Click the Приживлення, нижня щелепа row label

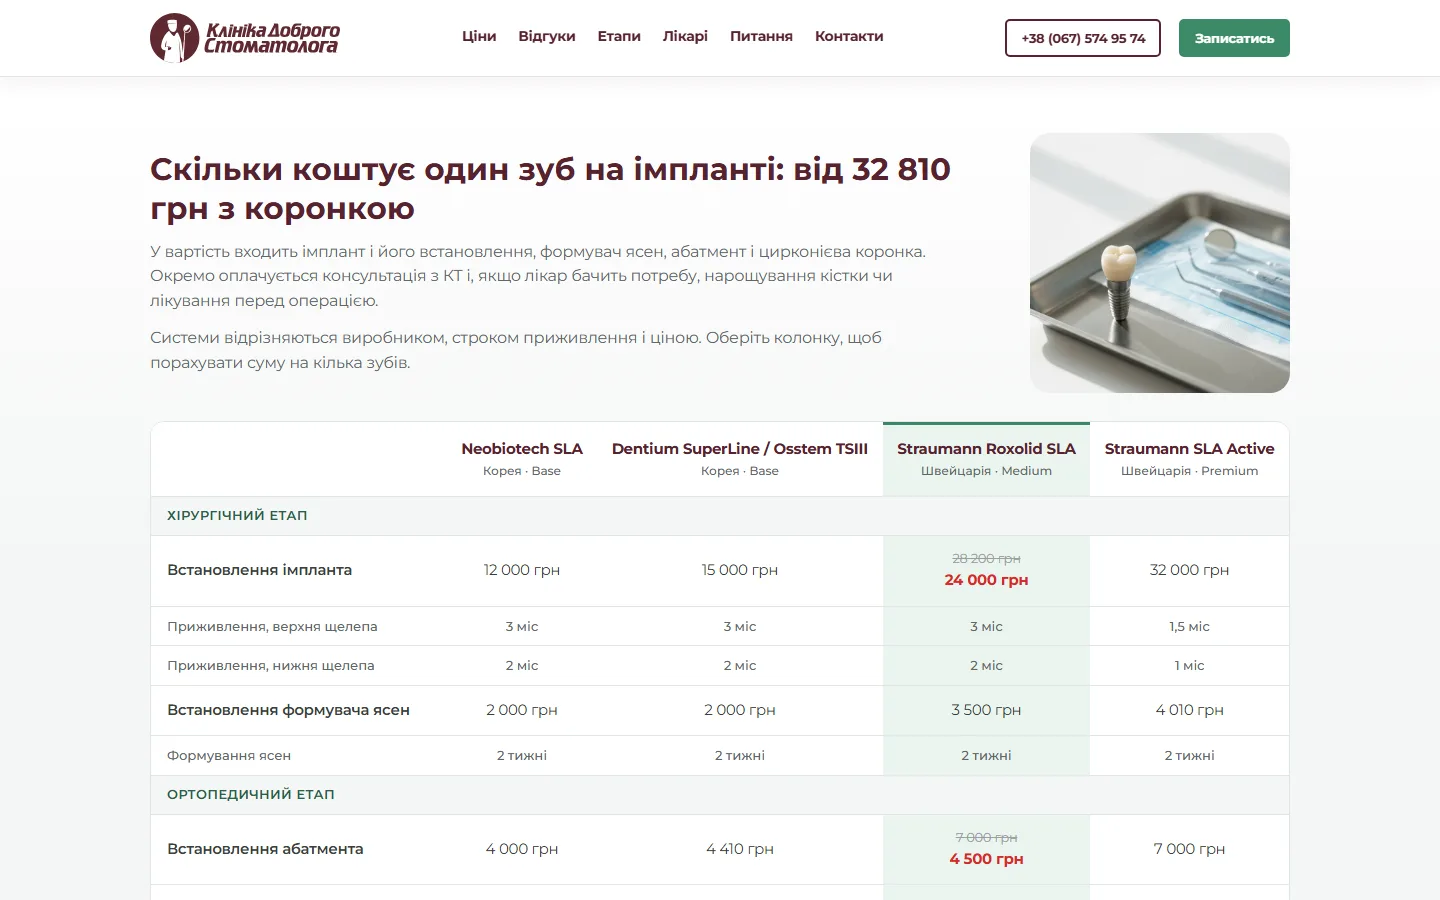[x=271, y=666]
